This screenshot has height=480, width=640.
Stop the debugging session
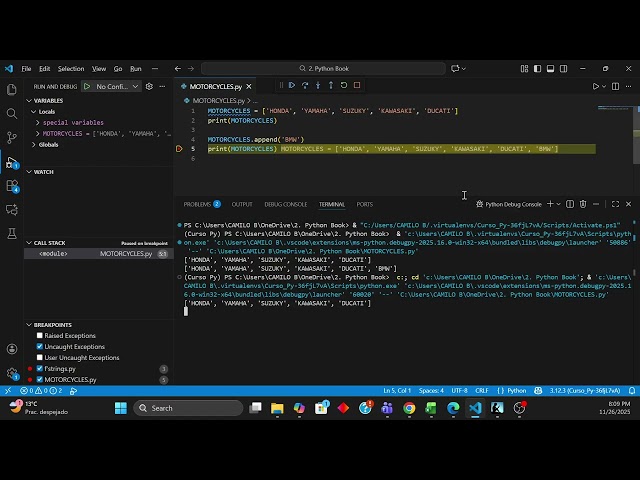pyautogui.click(x=357, y=85)
